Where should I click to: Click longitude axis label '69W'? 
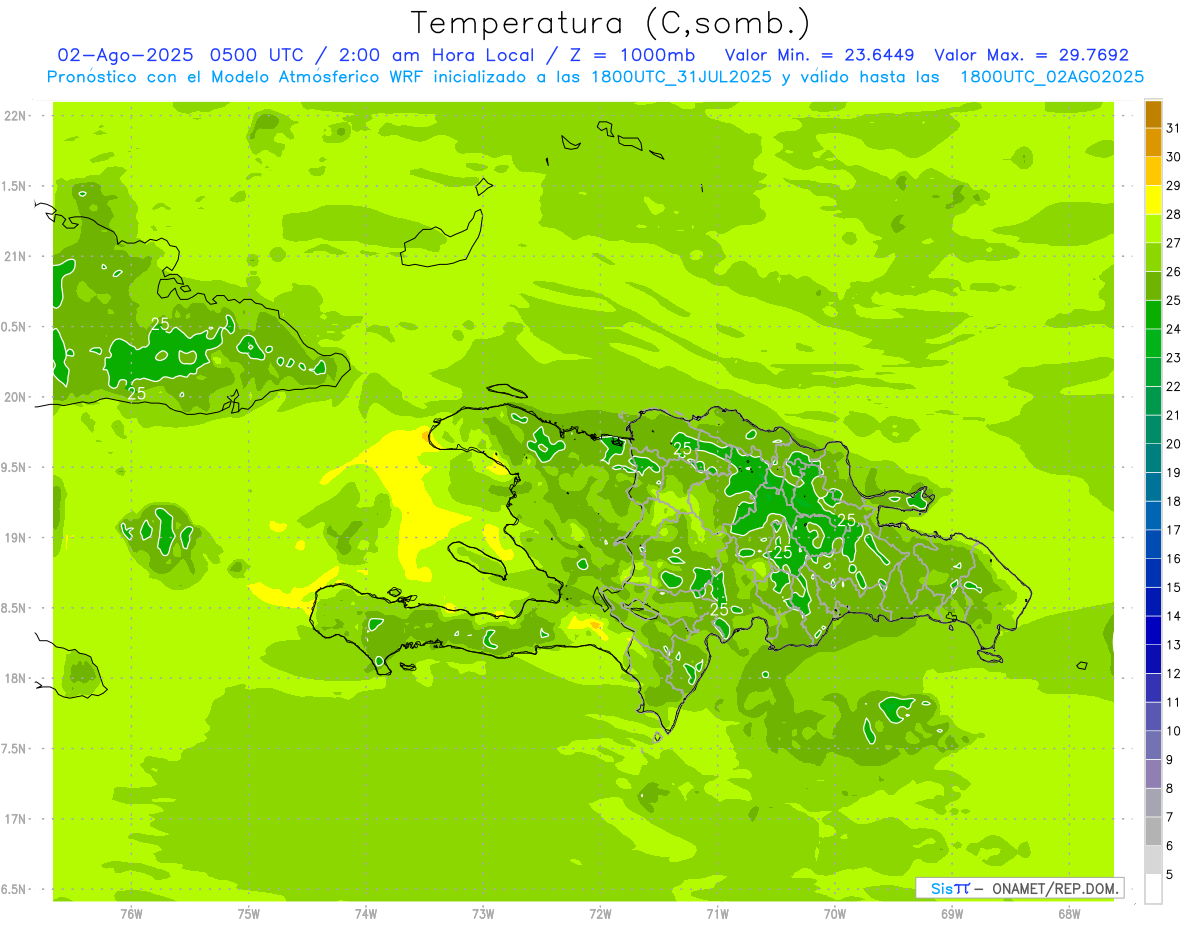tap(952, 914)
